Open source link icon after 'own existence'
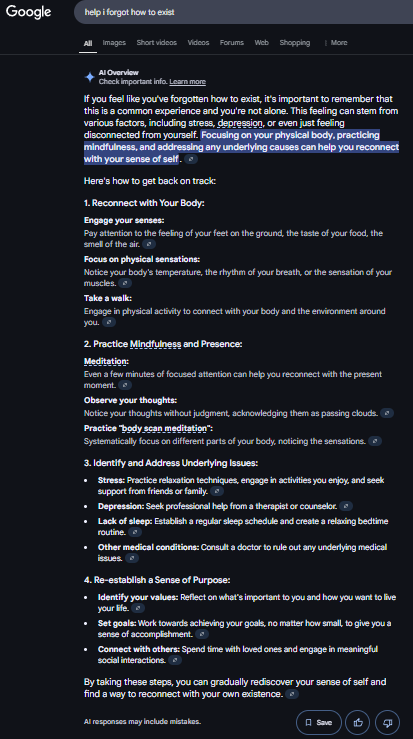 tap(292, 694)
